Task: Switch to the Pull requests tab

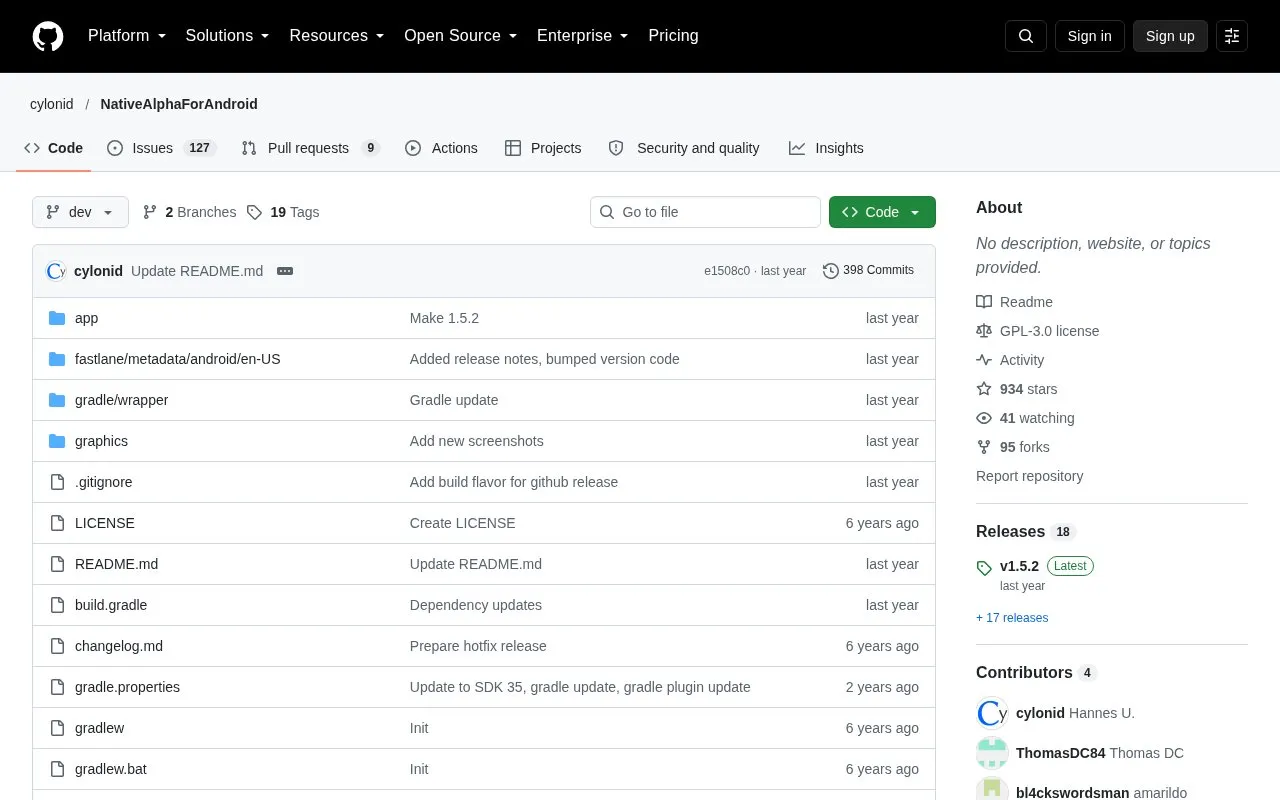Action: pyautogui.click(x=310, y=148)
